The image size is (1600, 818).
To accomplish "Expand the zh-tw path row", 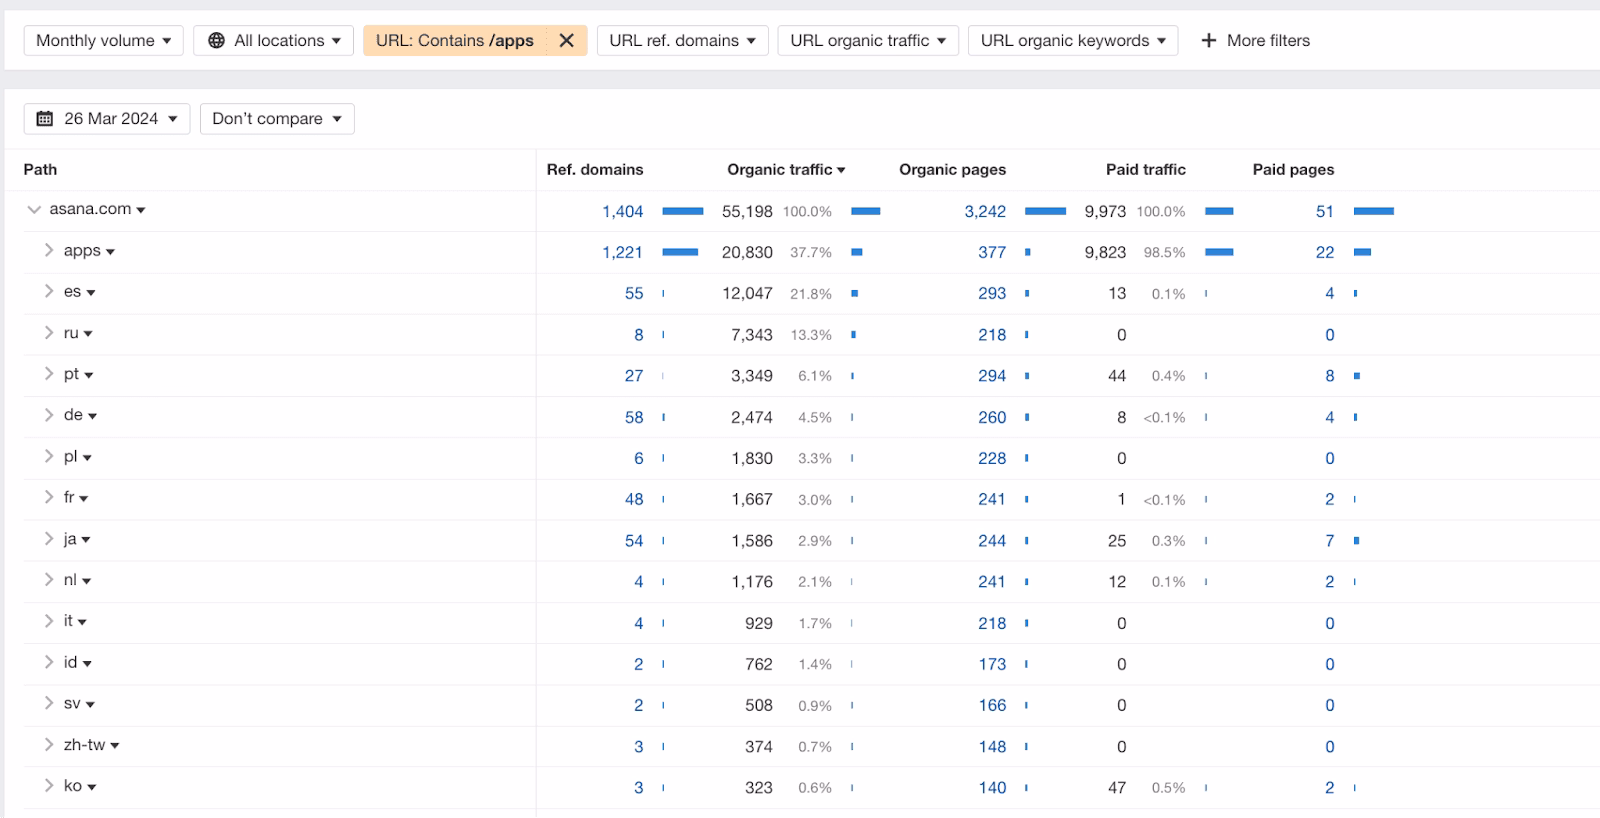I will pos(48,745).
